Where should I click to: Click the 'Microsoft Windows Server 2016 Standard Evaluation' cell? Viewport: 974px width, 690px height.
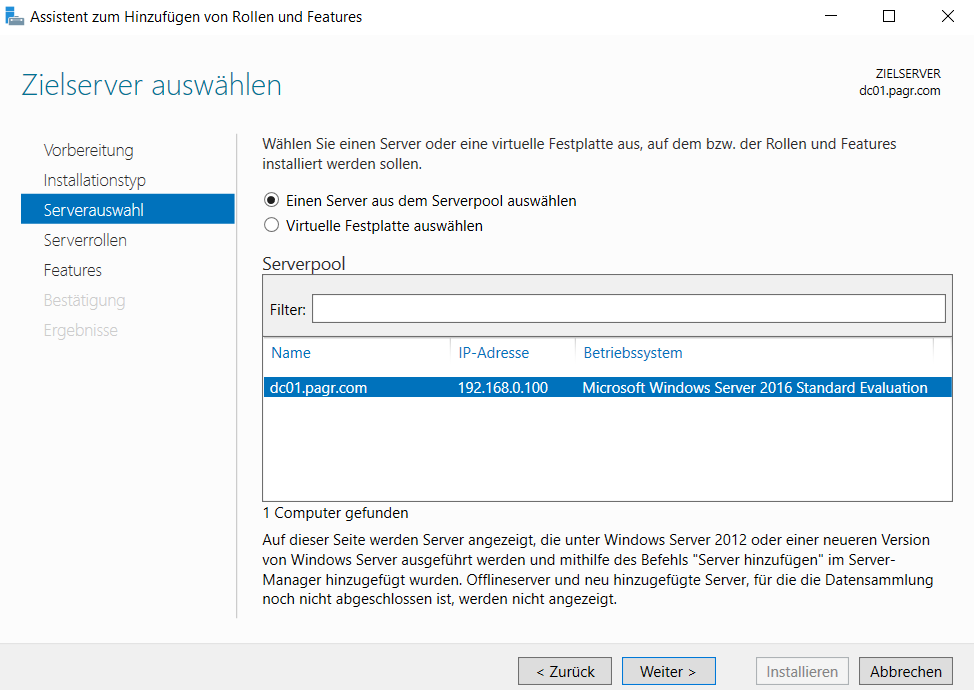click(755, 388)
